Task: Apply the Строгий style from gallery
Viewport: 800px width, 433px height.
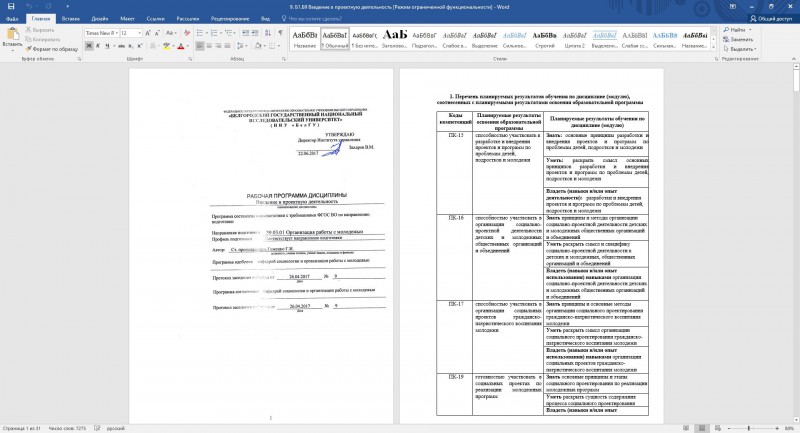Action: 544,39
